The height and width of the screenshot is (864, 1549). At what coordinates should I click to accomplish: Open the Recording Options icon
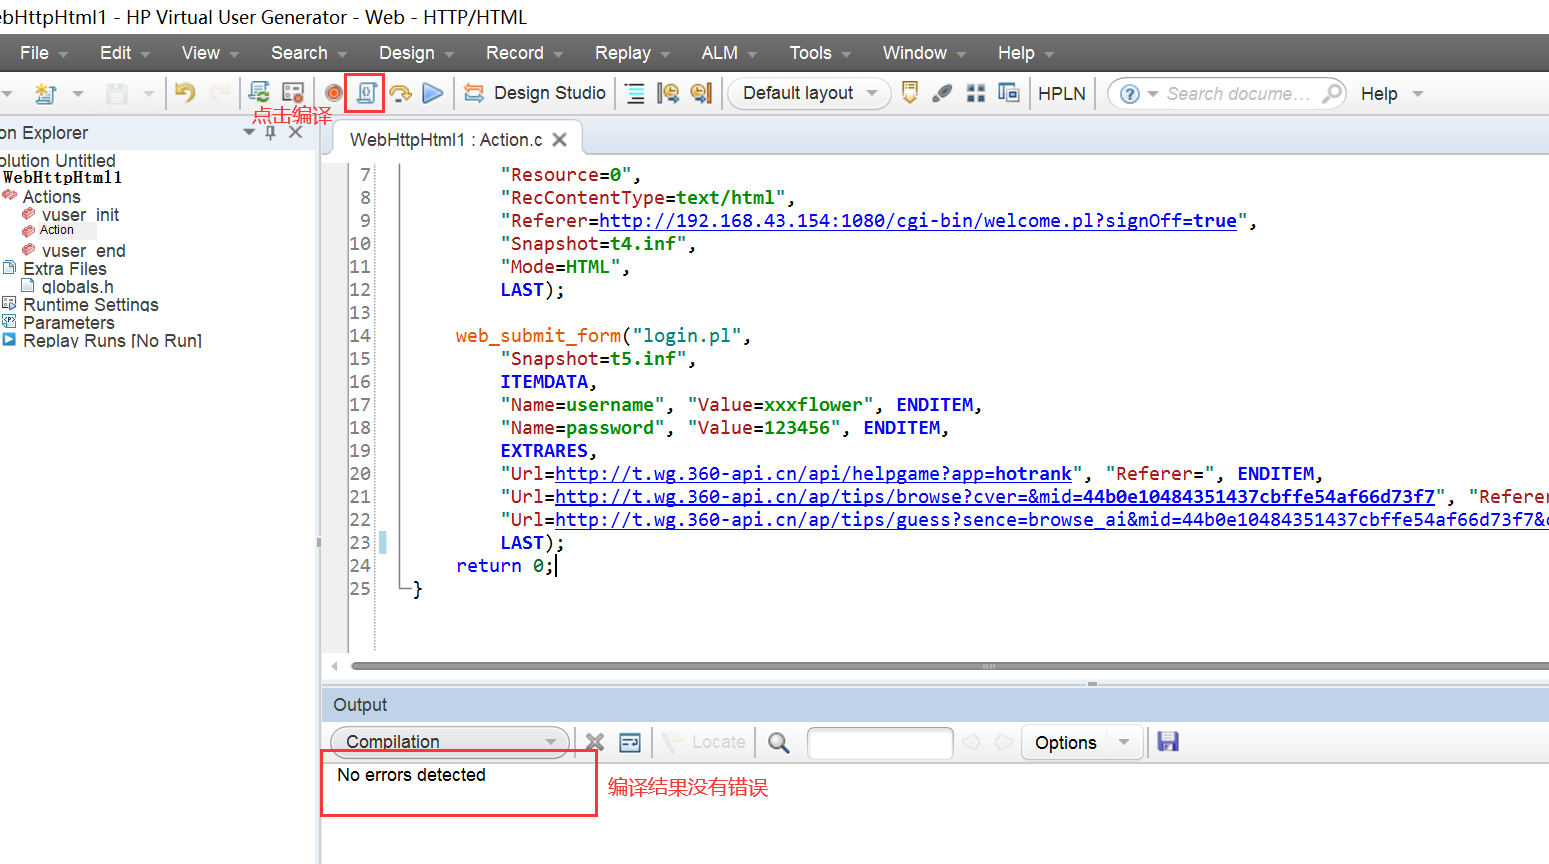coord(293,93)
